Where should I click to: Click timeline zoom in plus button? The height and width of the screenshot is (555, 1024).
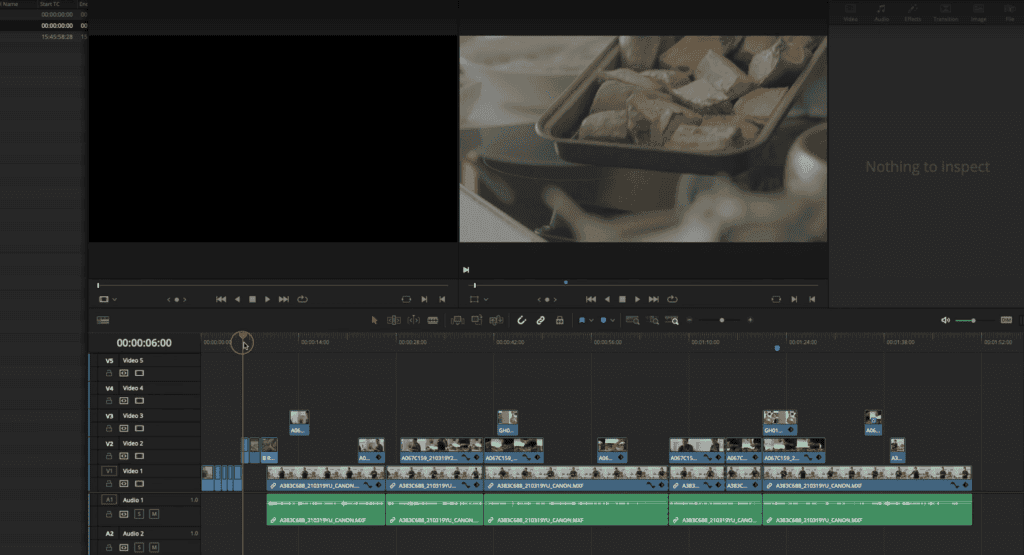(750, 320)
